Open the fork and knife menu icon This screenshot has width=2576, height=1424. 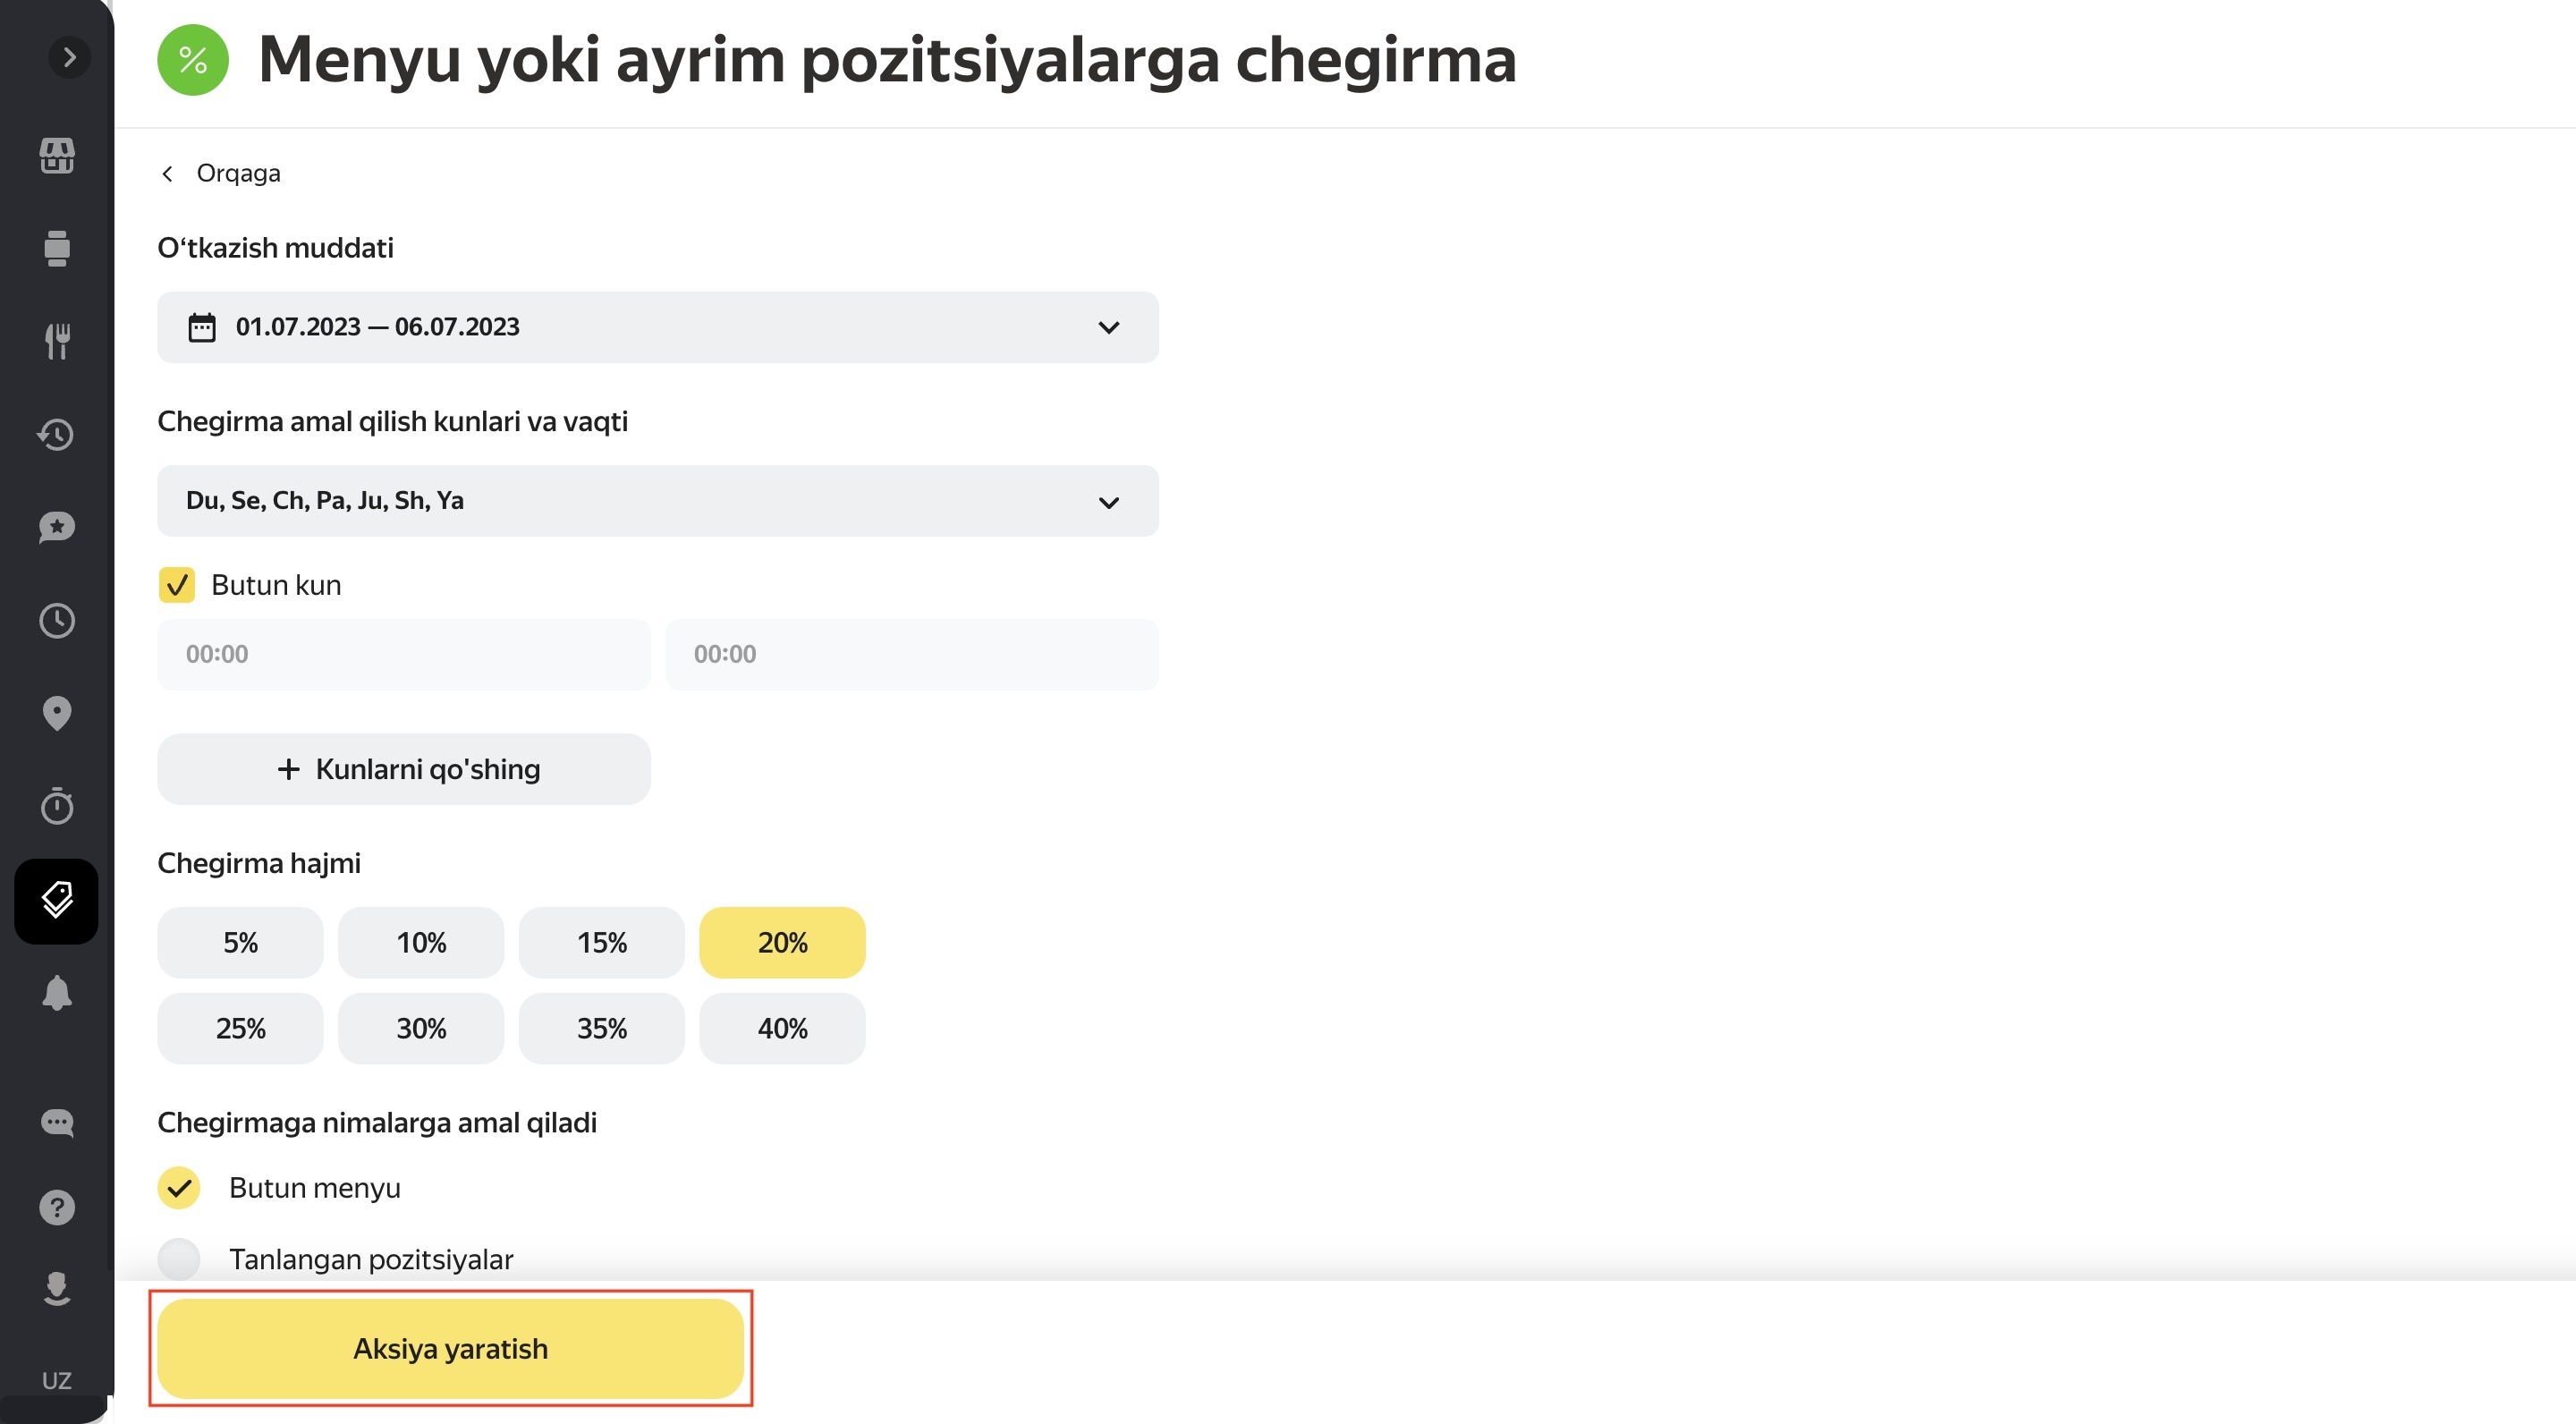[x=57, y=341]
